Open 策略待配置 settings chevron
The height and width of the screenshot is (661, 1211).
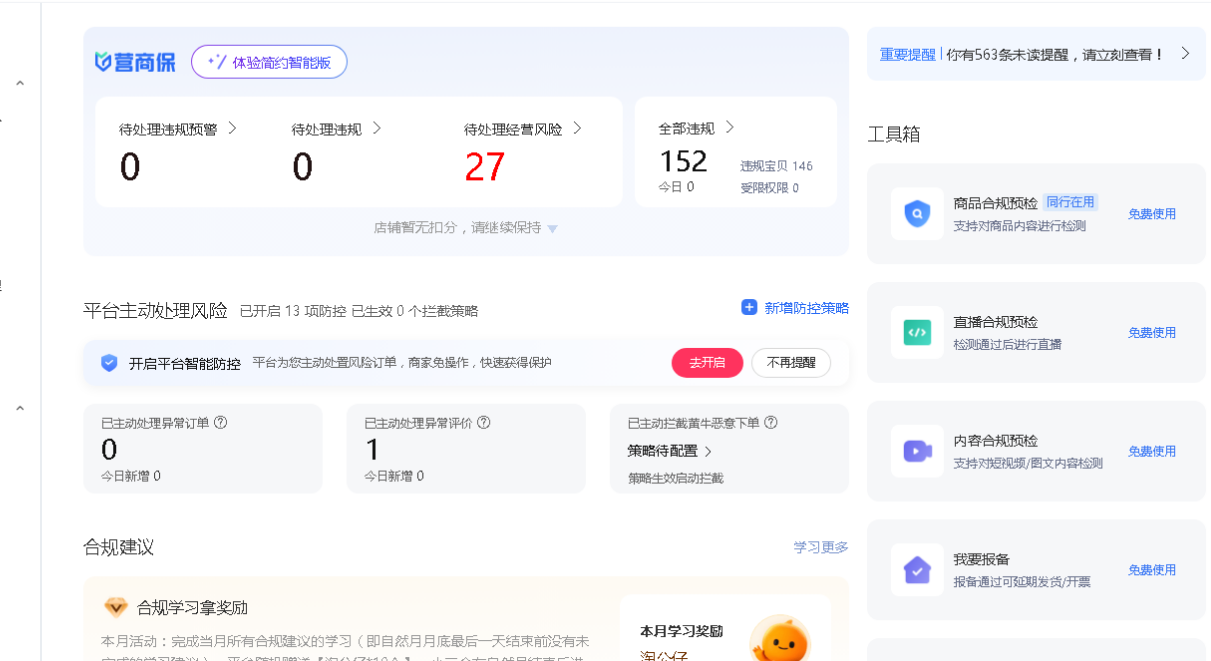pos(708,452)
